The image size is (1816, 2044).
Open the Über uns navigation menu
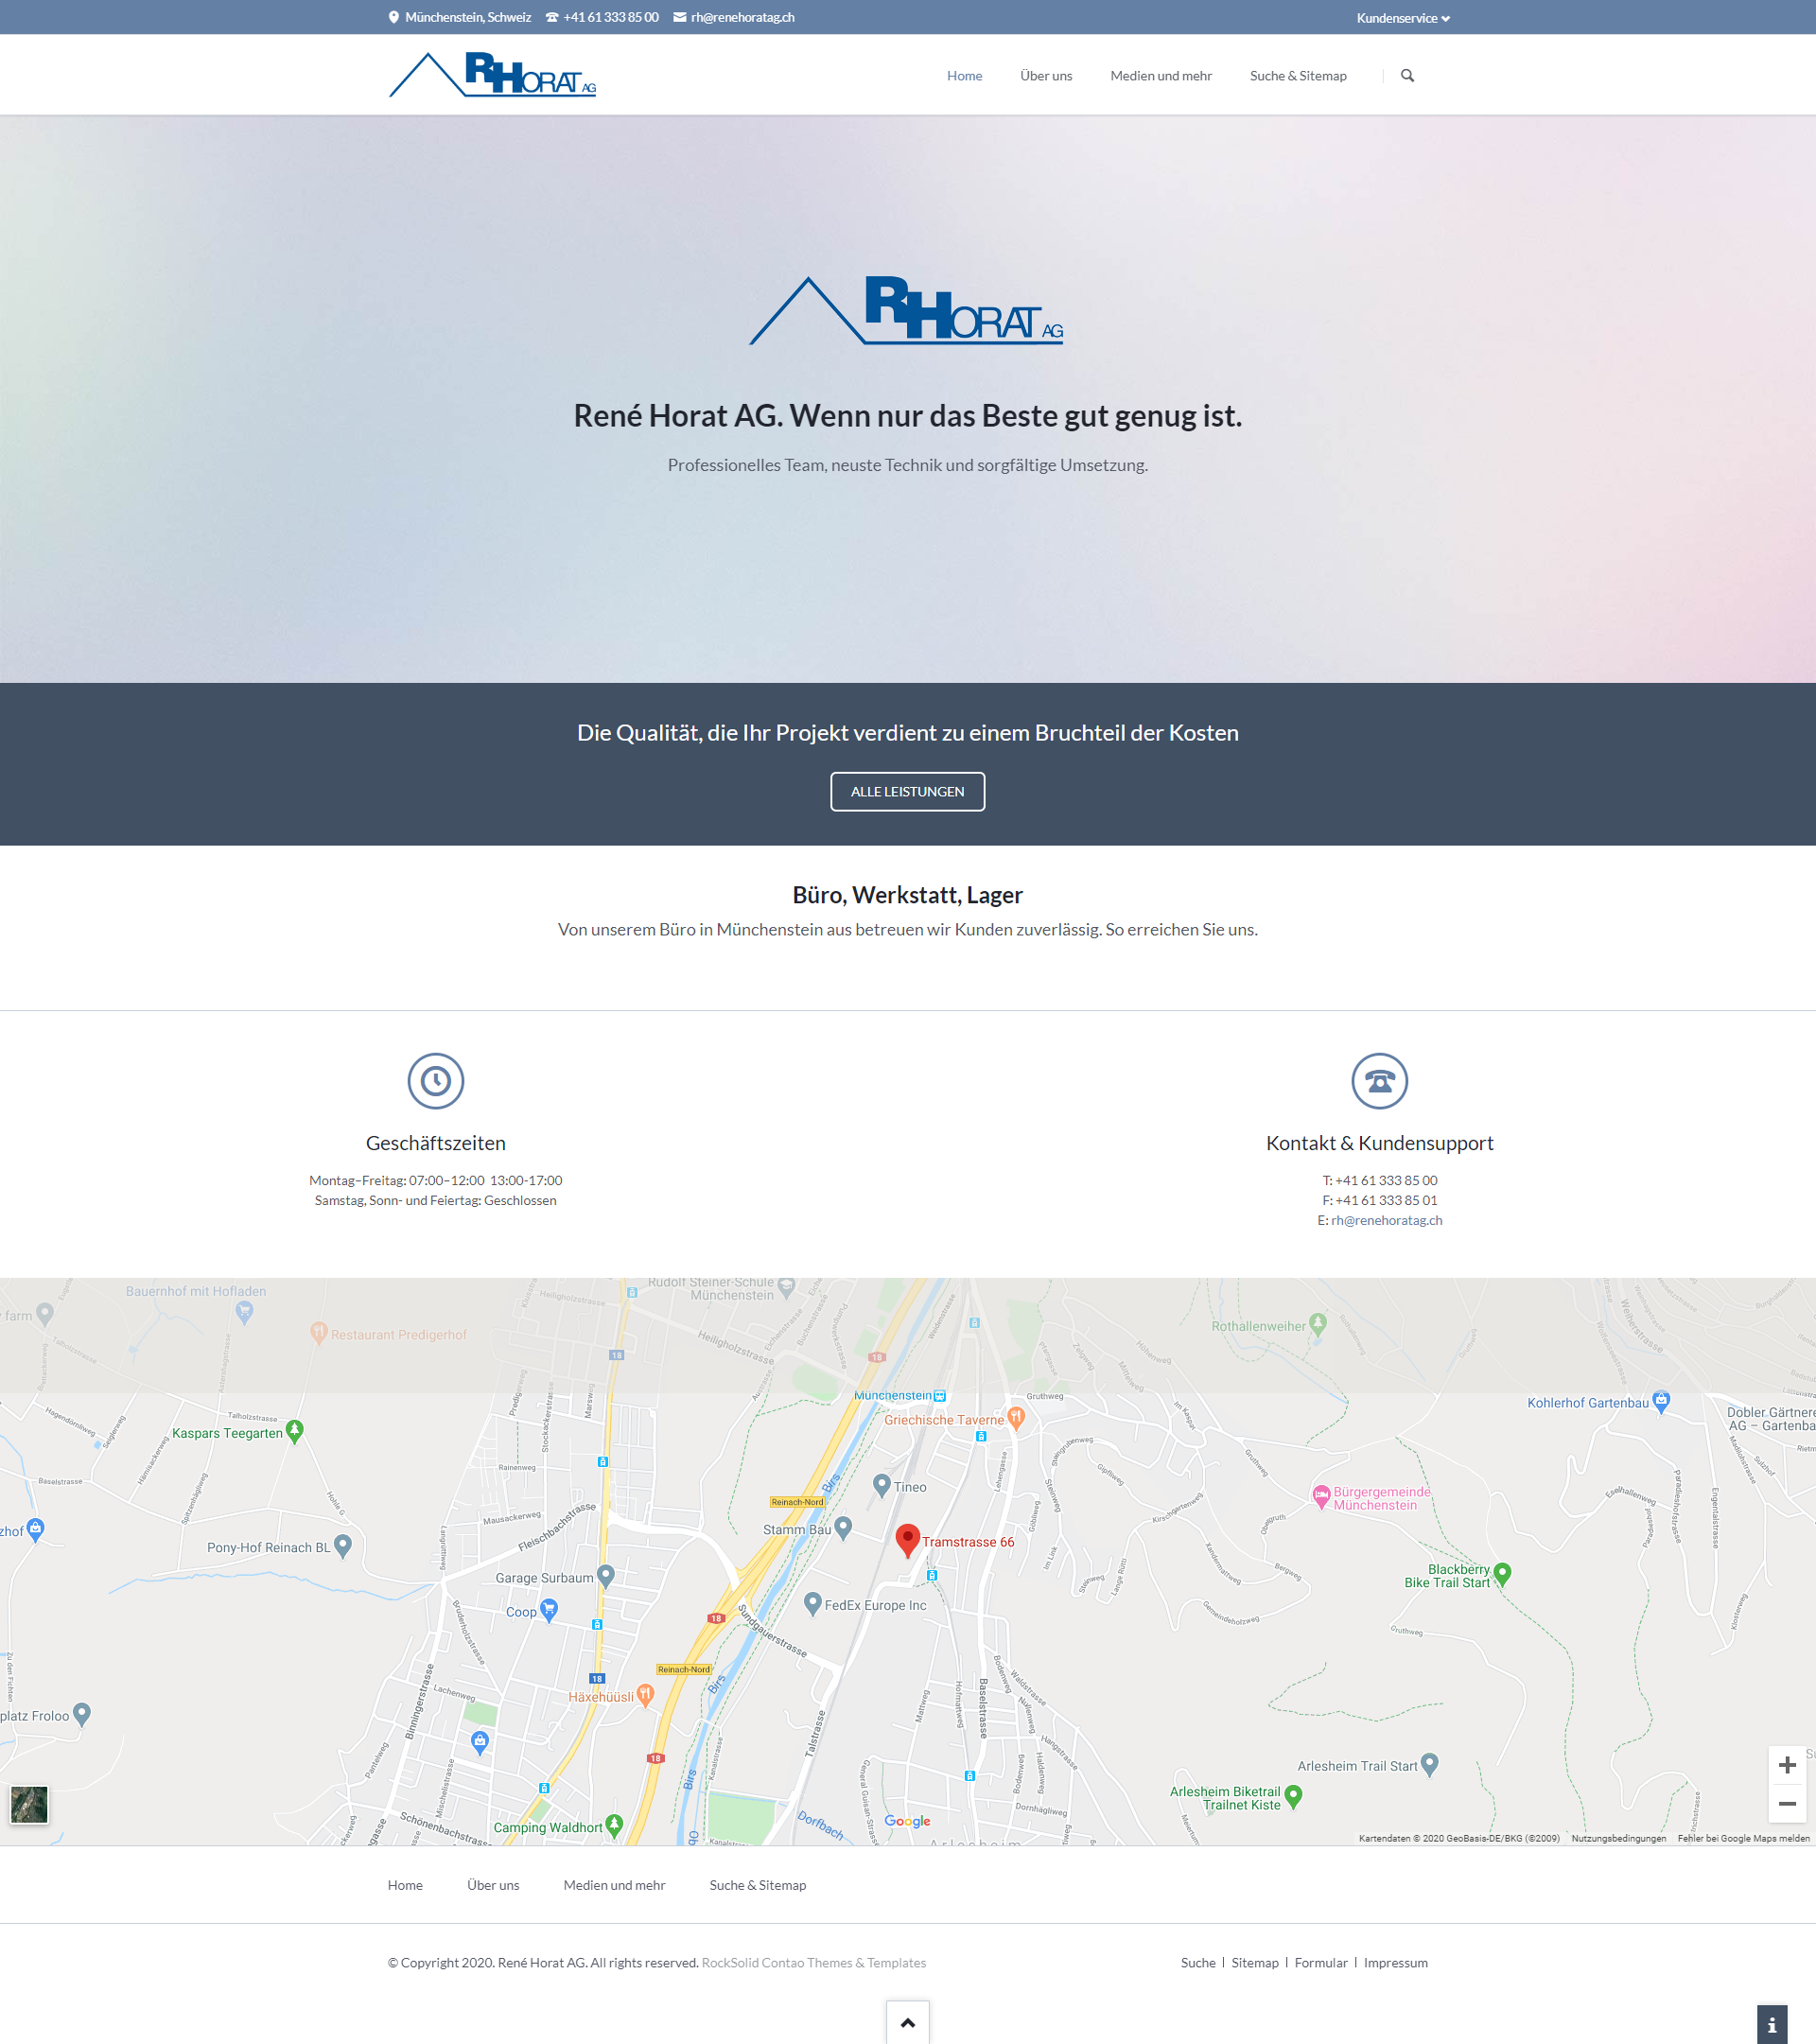pos(1045,76)
